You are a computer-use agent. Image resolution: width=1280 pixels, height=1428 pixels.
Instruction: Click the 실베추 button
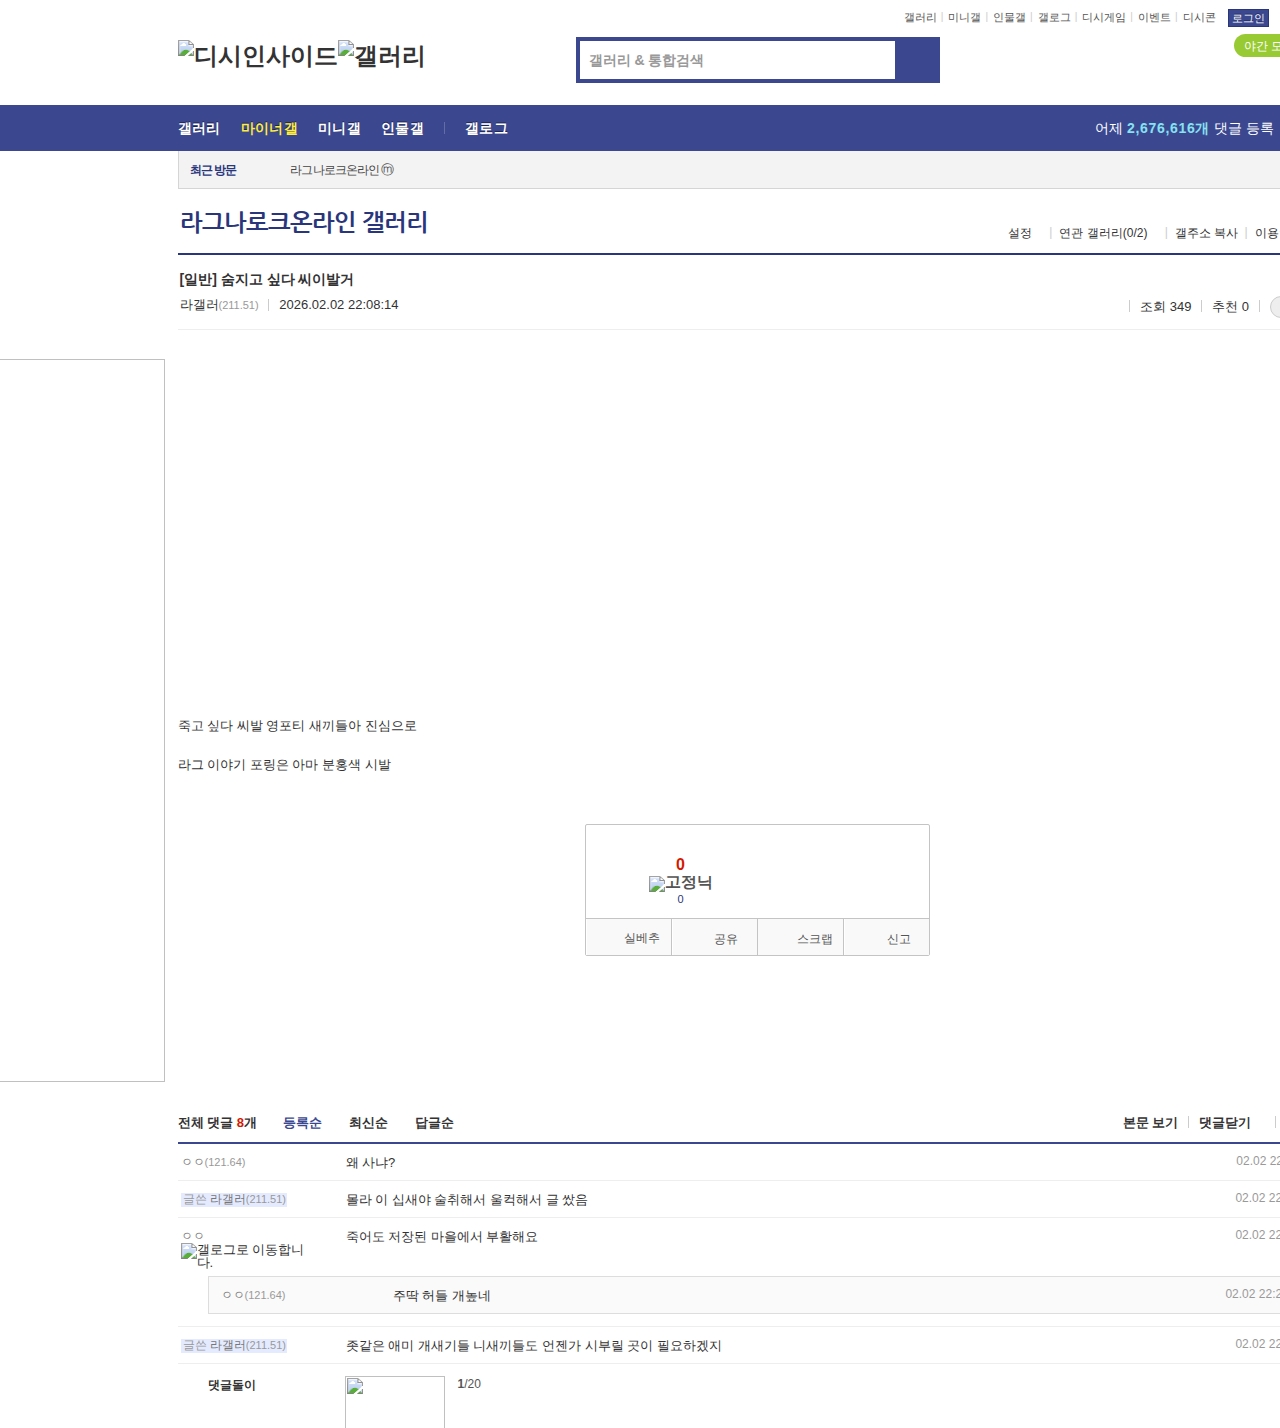click(629, 938)
